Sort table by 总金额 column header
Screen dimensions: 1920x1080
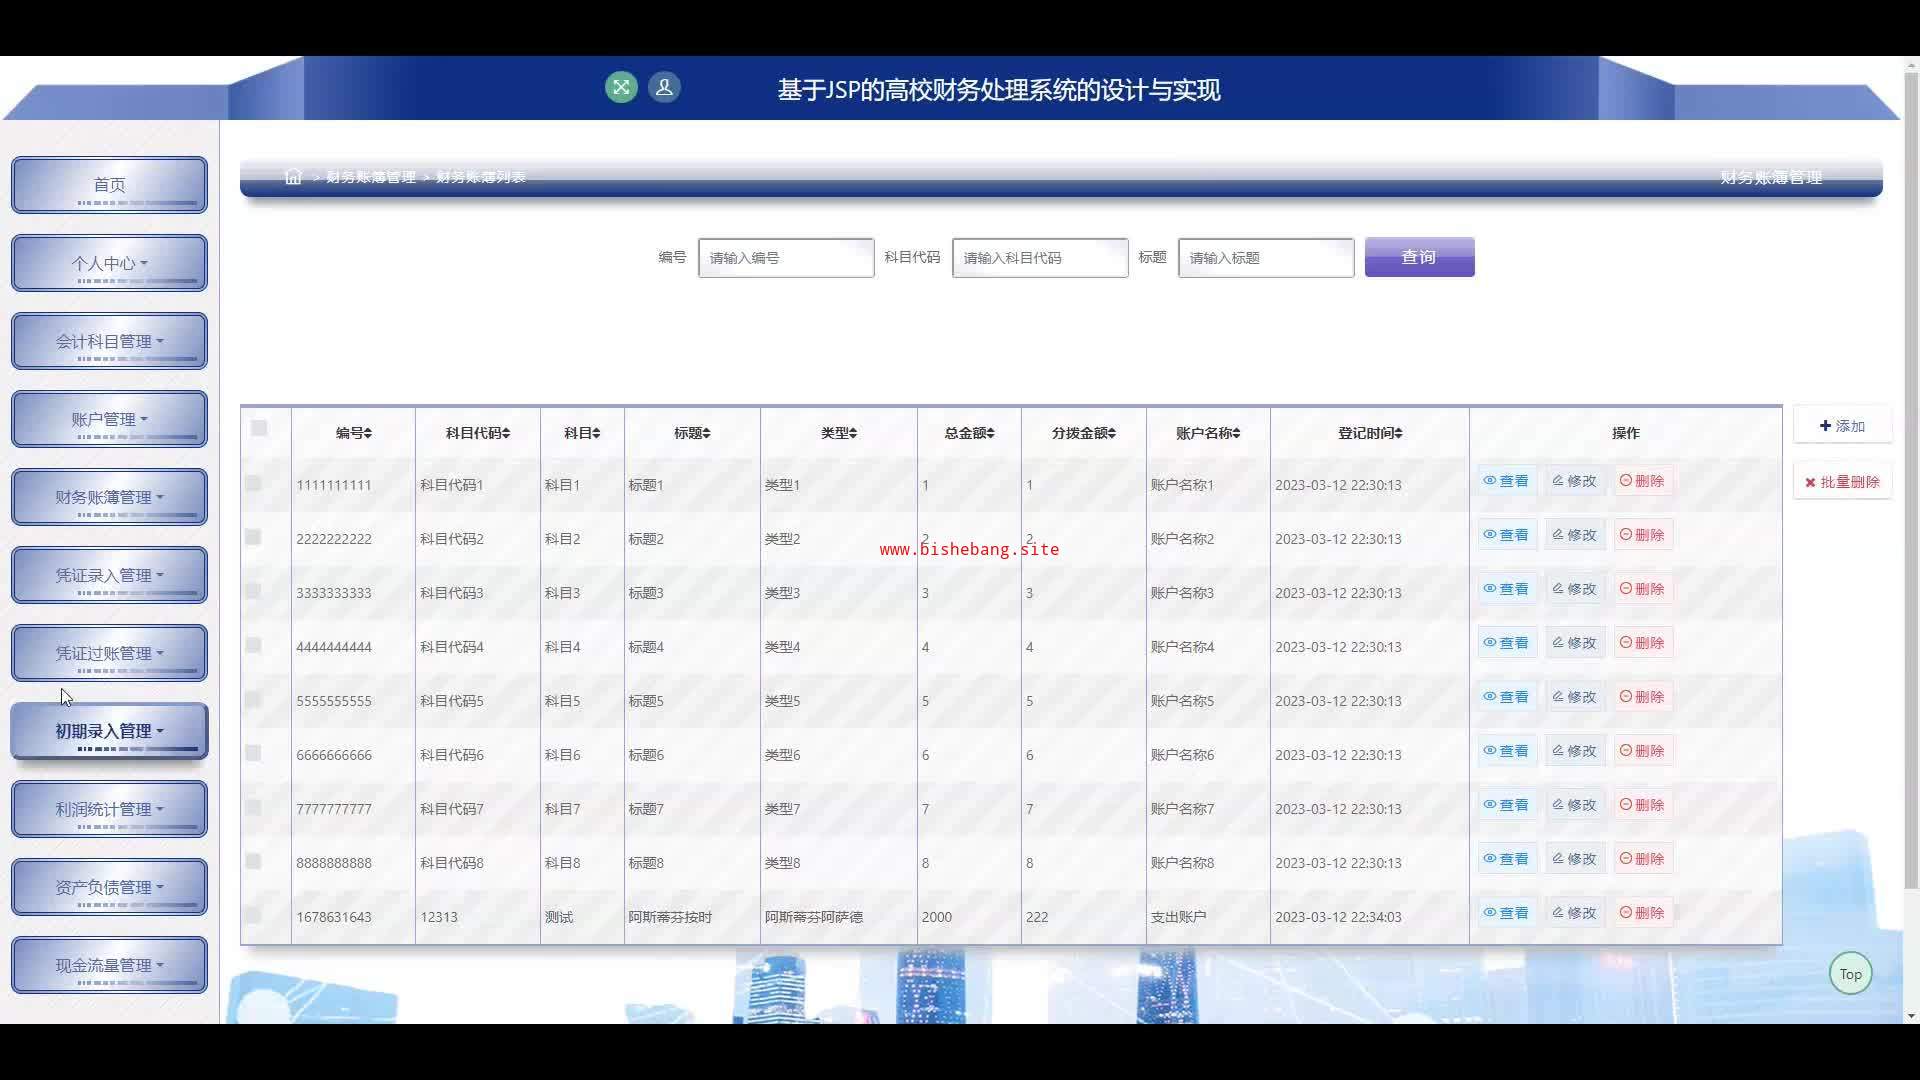click(968, 433)
